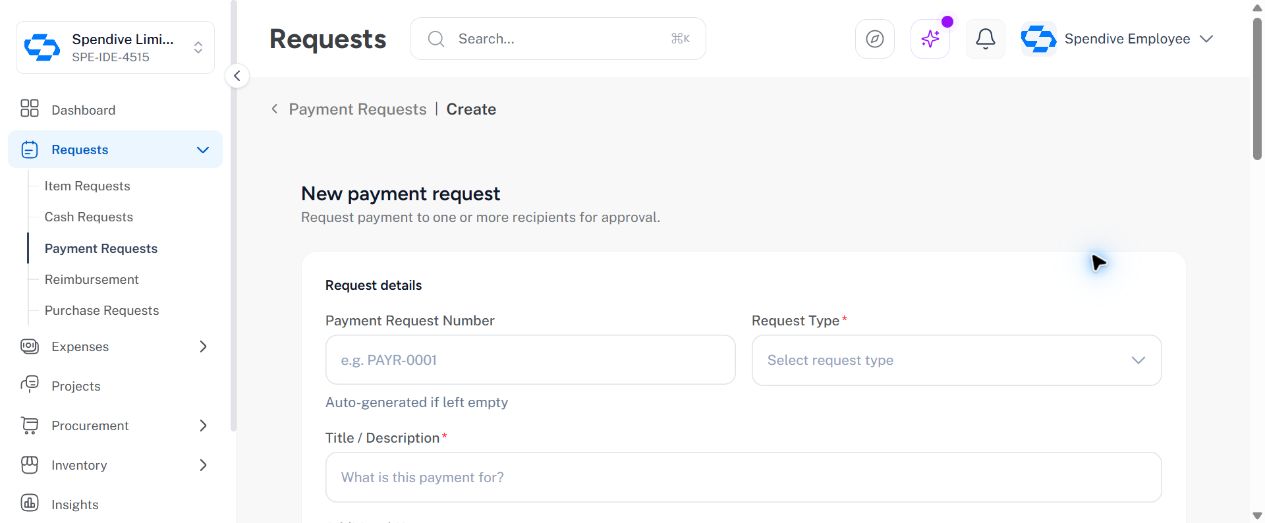1265x523 pixels.
Task: Focus the top Search box
Action: click(558, 39)
